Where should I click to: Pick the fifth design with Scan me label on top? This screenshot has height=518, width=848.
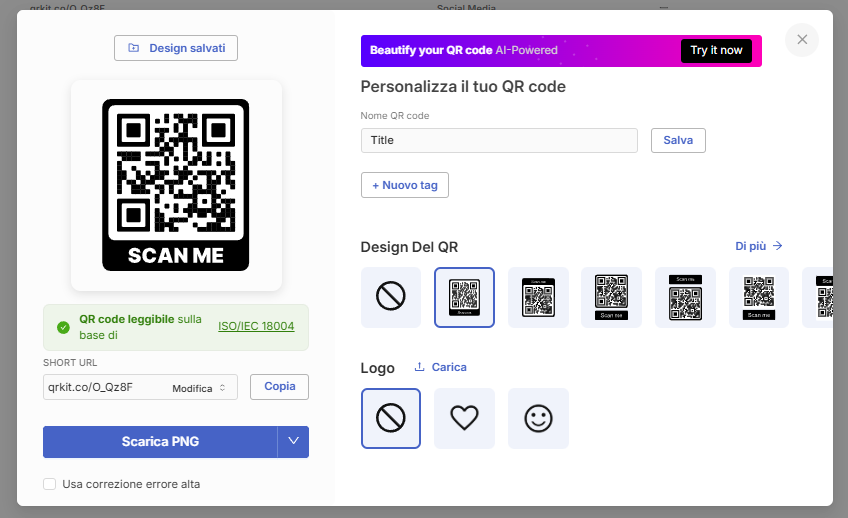click(x=685, y=297)
